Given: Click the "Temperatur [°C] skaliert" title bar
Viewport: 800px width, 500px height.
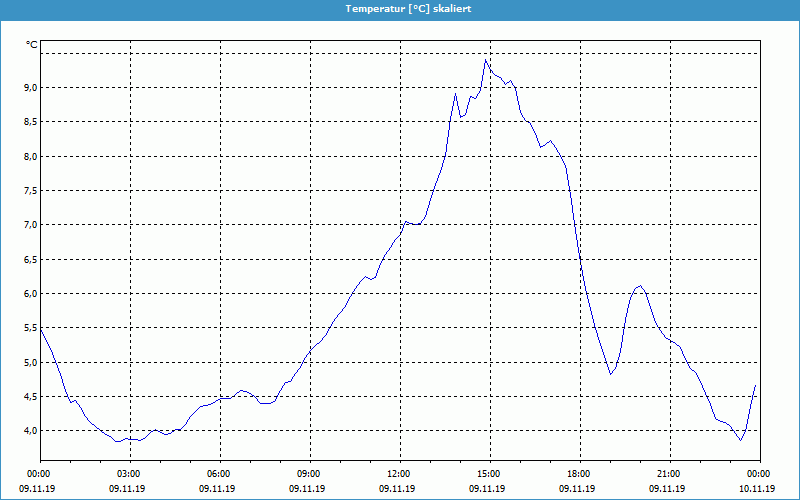Looking at the screenshot, I should pos(400,8).
